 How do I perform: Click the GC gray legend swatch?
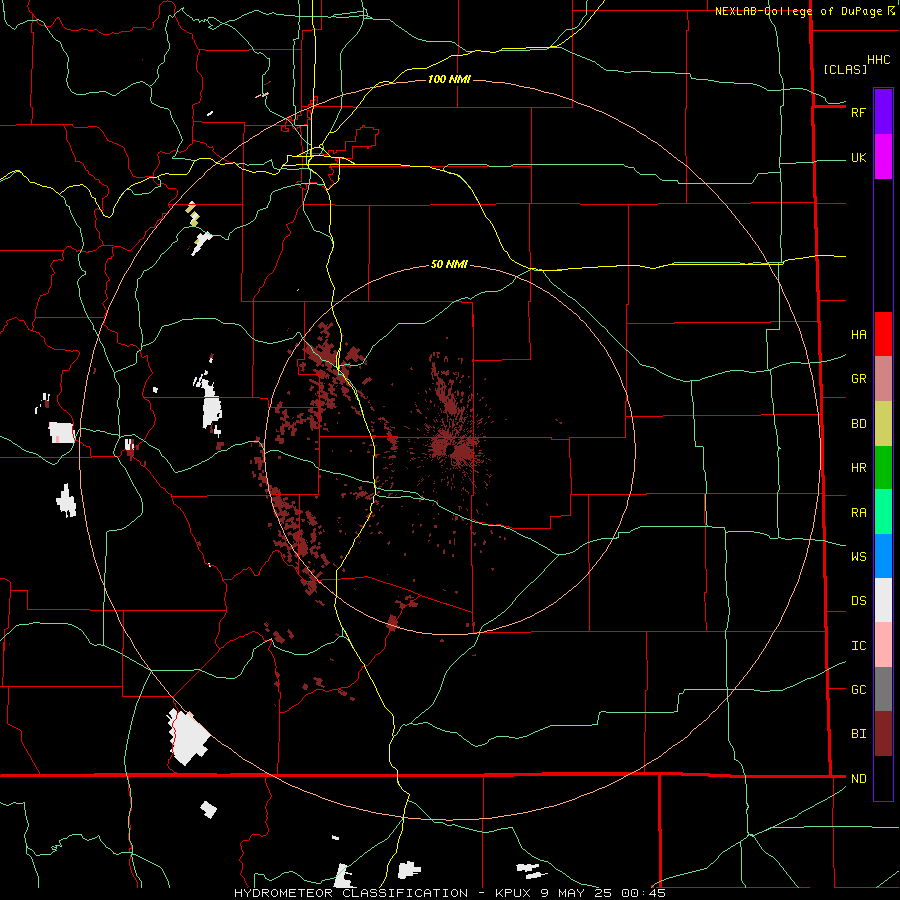[883, 689]
